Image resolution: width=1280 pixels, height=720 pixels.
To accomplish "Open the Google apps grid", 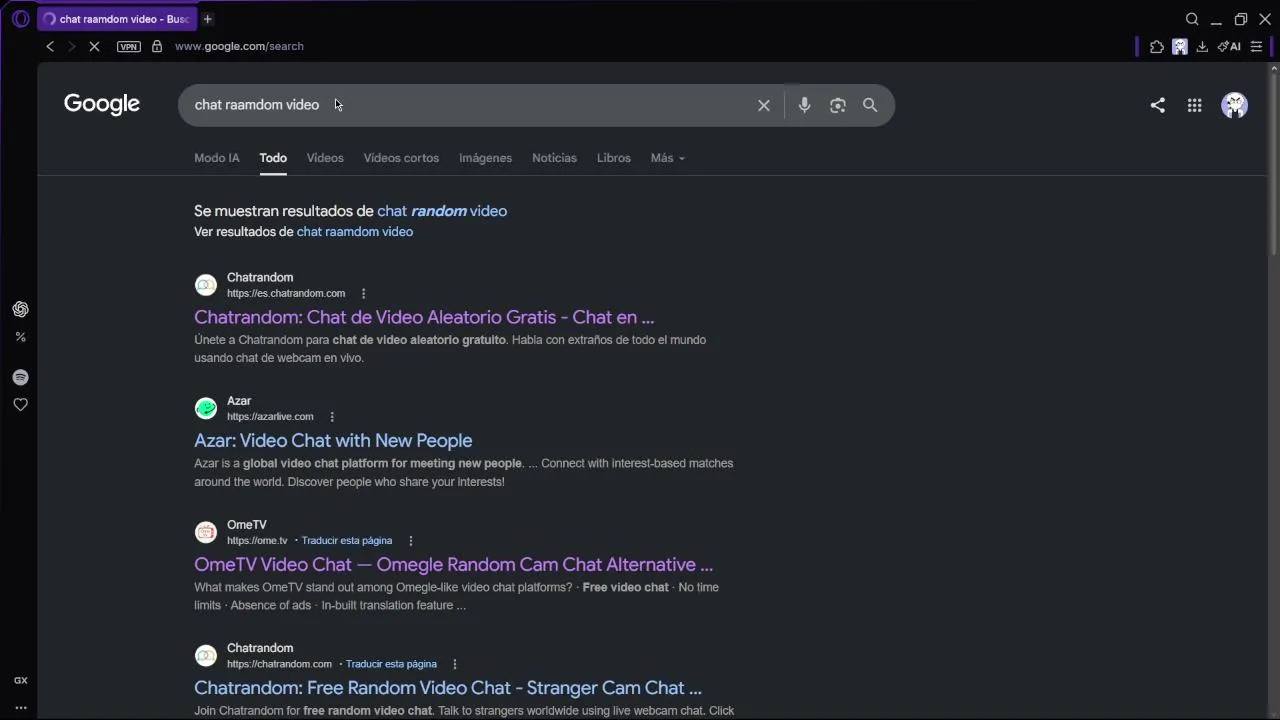I will [1194, 105].
